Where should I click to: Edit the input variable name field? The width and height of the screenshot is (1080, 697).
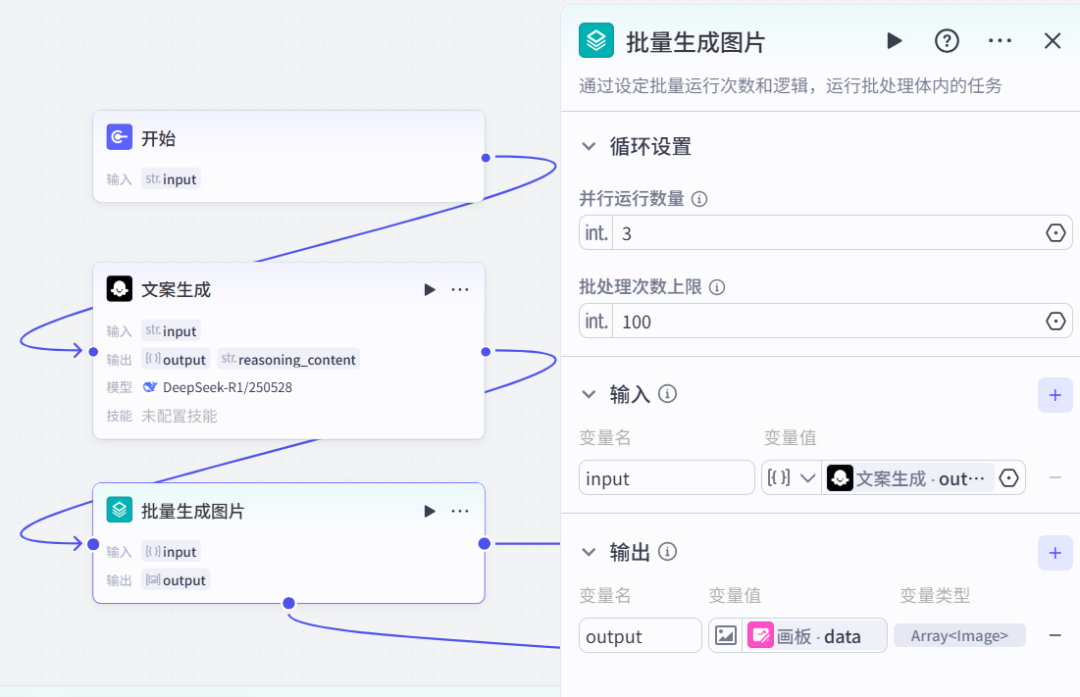pyautogui.click(x=666, y=478)
